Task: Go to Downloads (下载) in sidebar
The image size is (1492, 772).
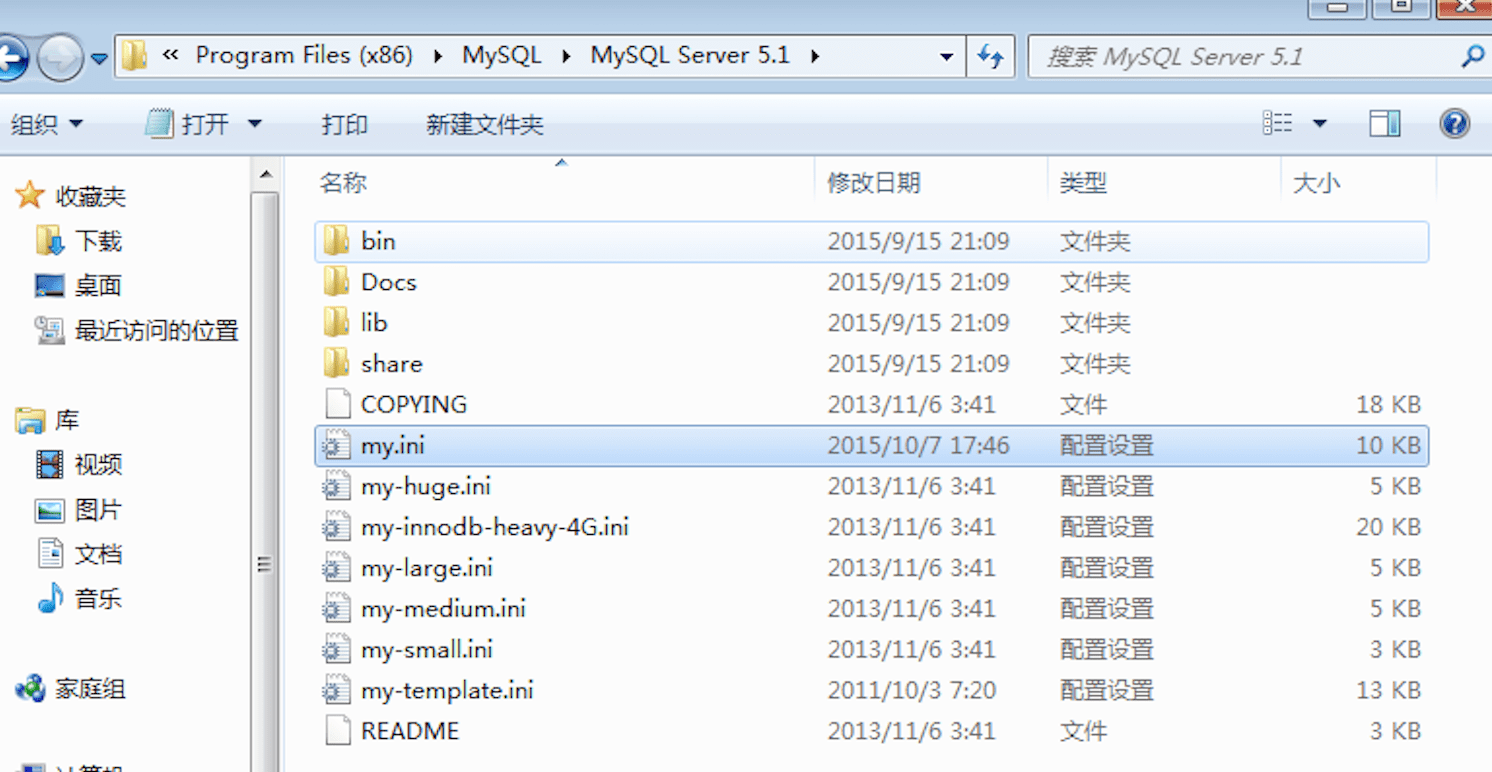Action: tap(78, 241)
